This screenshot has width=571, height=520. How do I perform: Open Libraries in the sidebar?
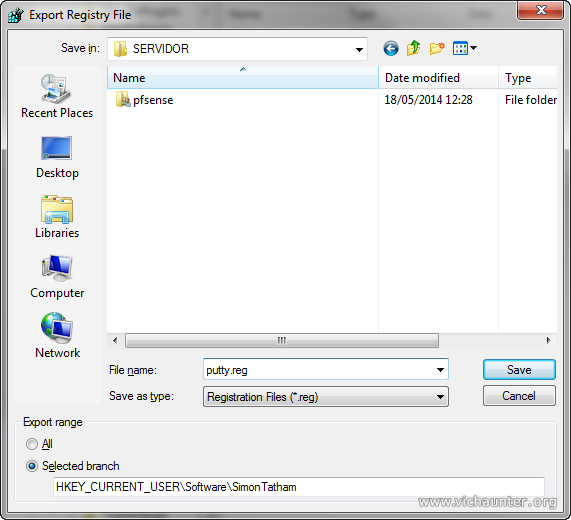point(57,217)
